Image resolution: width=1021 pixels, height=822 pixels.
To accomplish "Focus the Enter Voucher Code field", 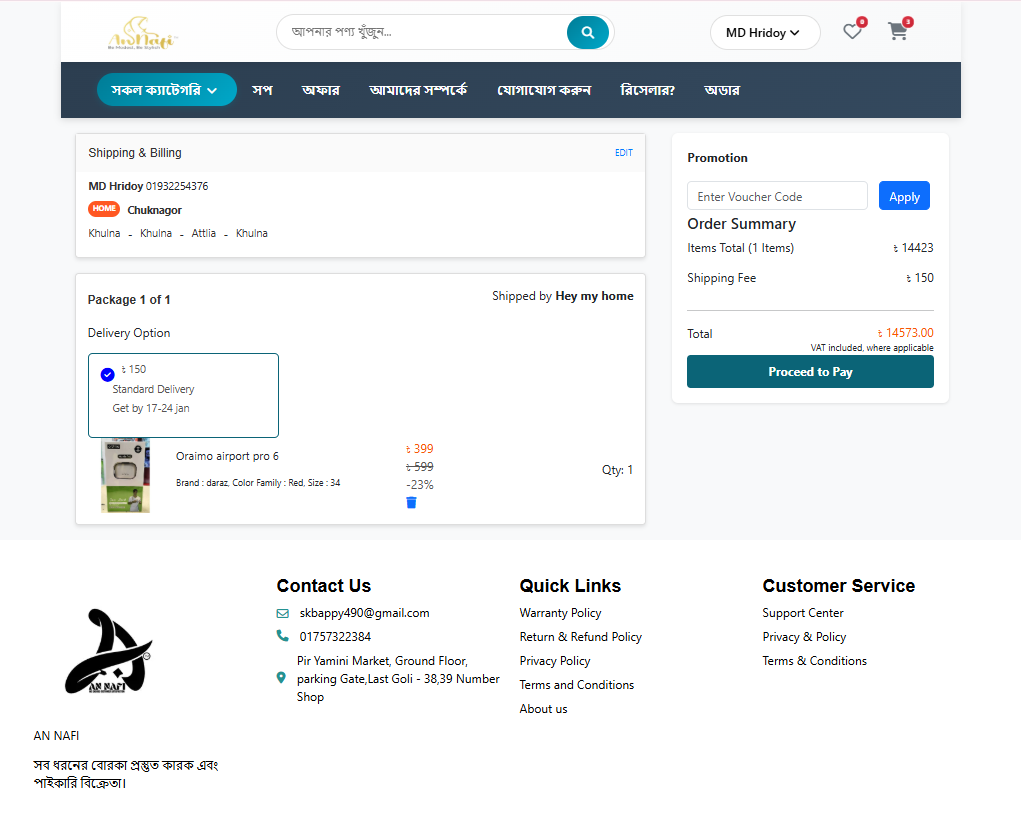I will 776,196.
